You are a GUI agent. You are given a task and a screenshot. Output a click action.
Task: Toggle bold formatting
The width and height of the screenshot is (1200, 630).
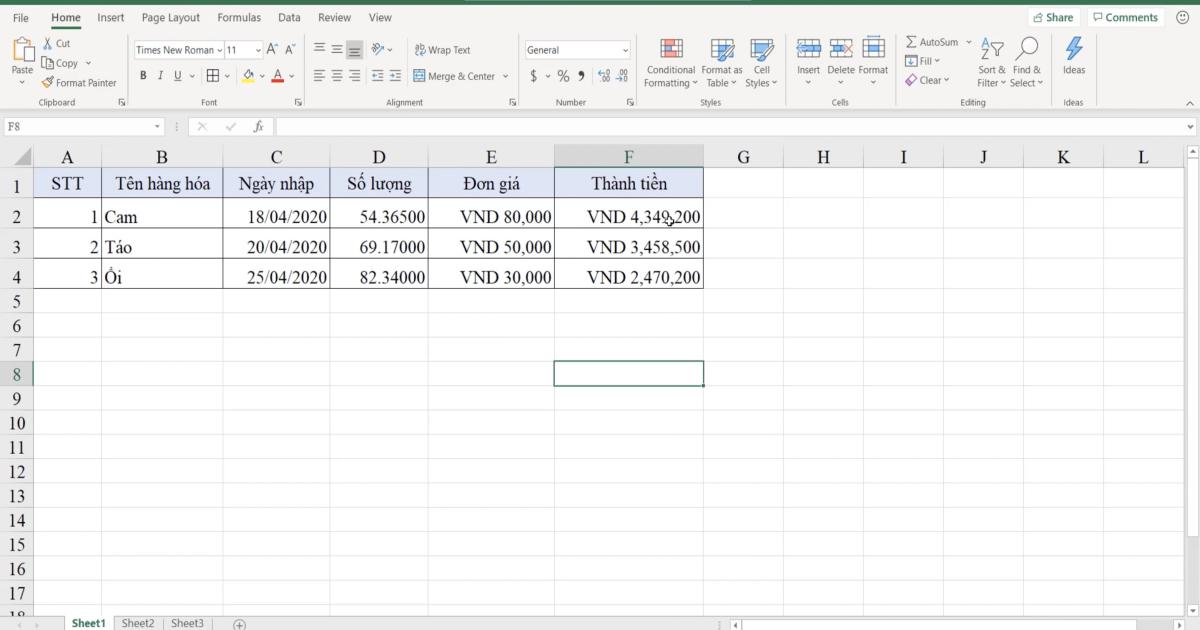coord(143,75)
